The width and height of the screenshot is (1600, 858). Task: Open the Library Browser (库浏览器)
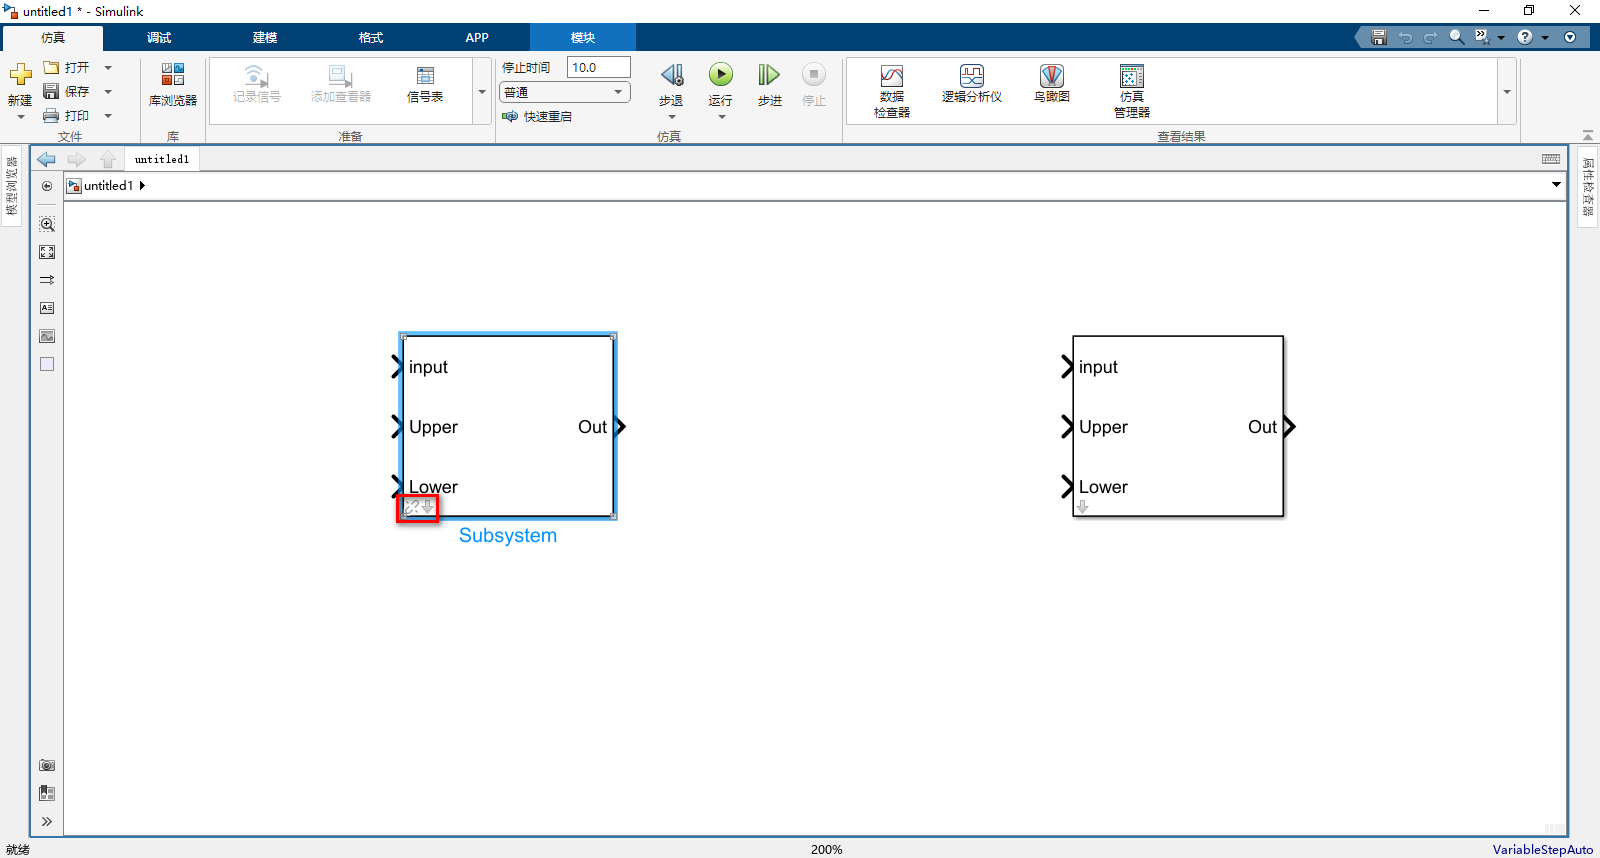173,85
